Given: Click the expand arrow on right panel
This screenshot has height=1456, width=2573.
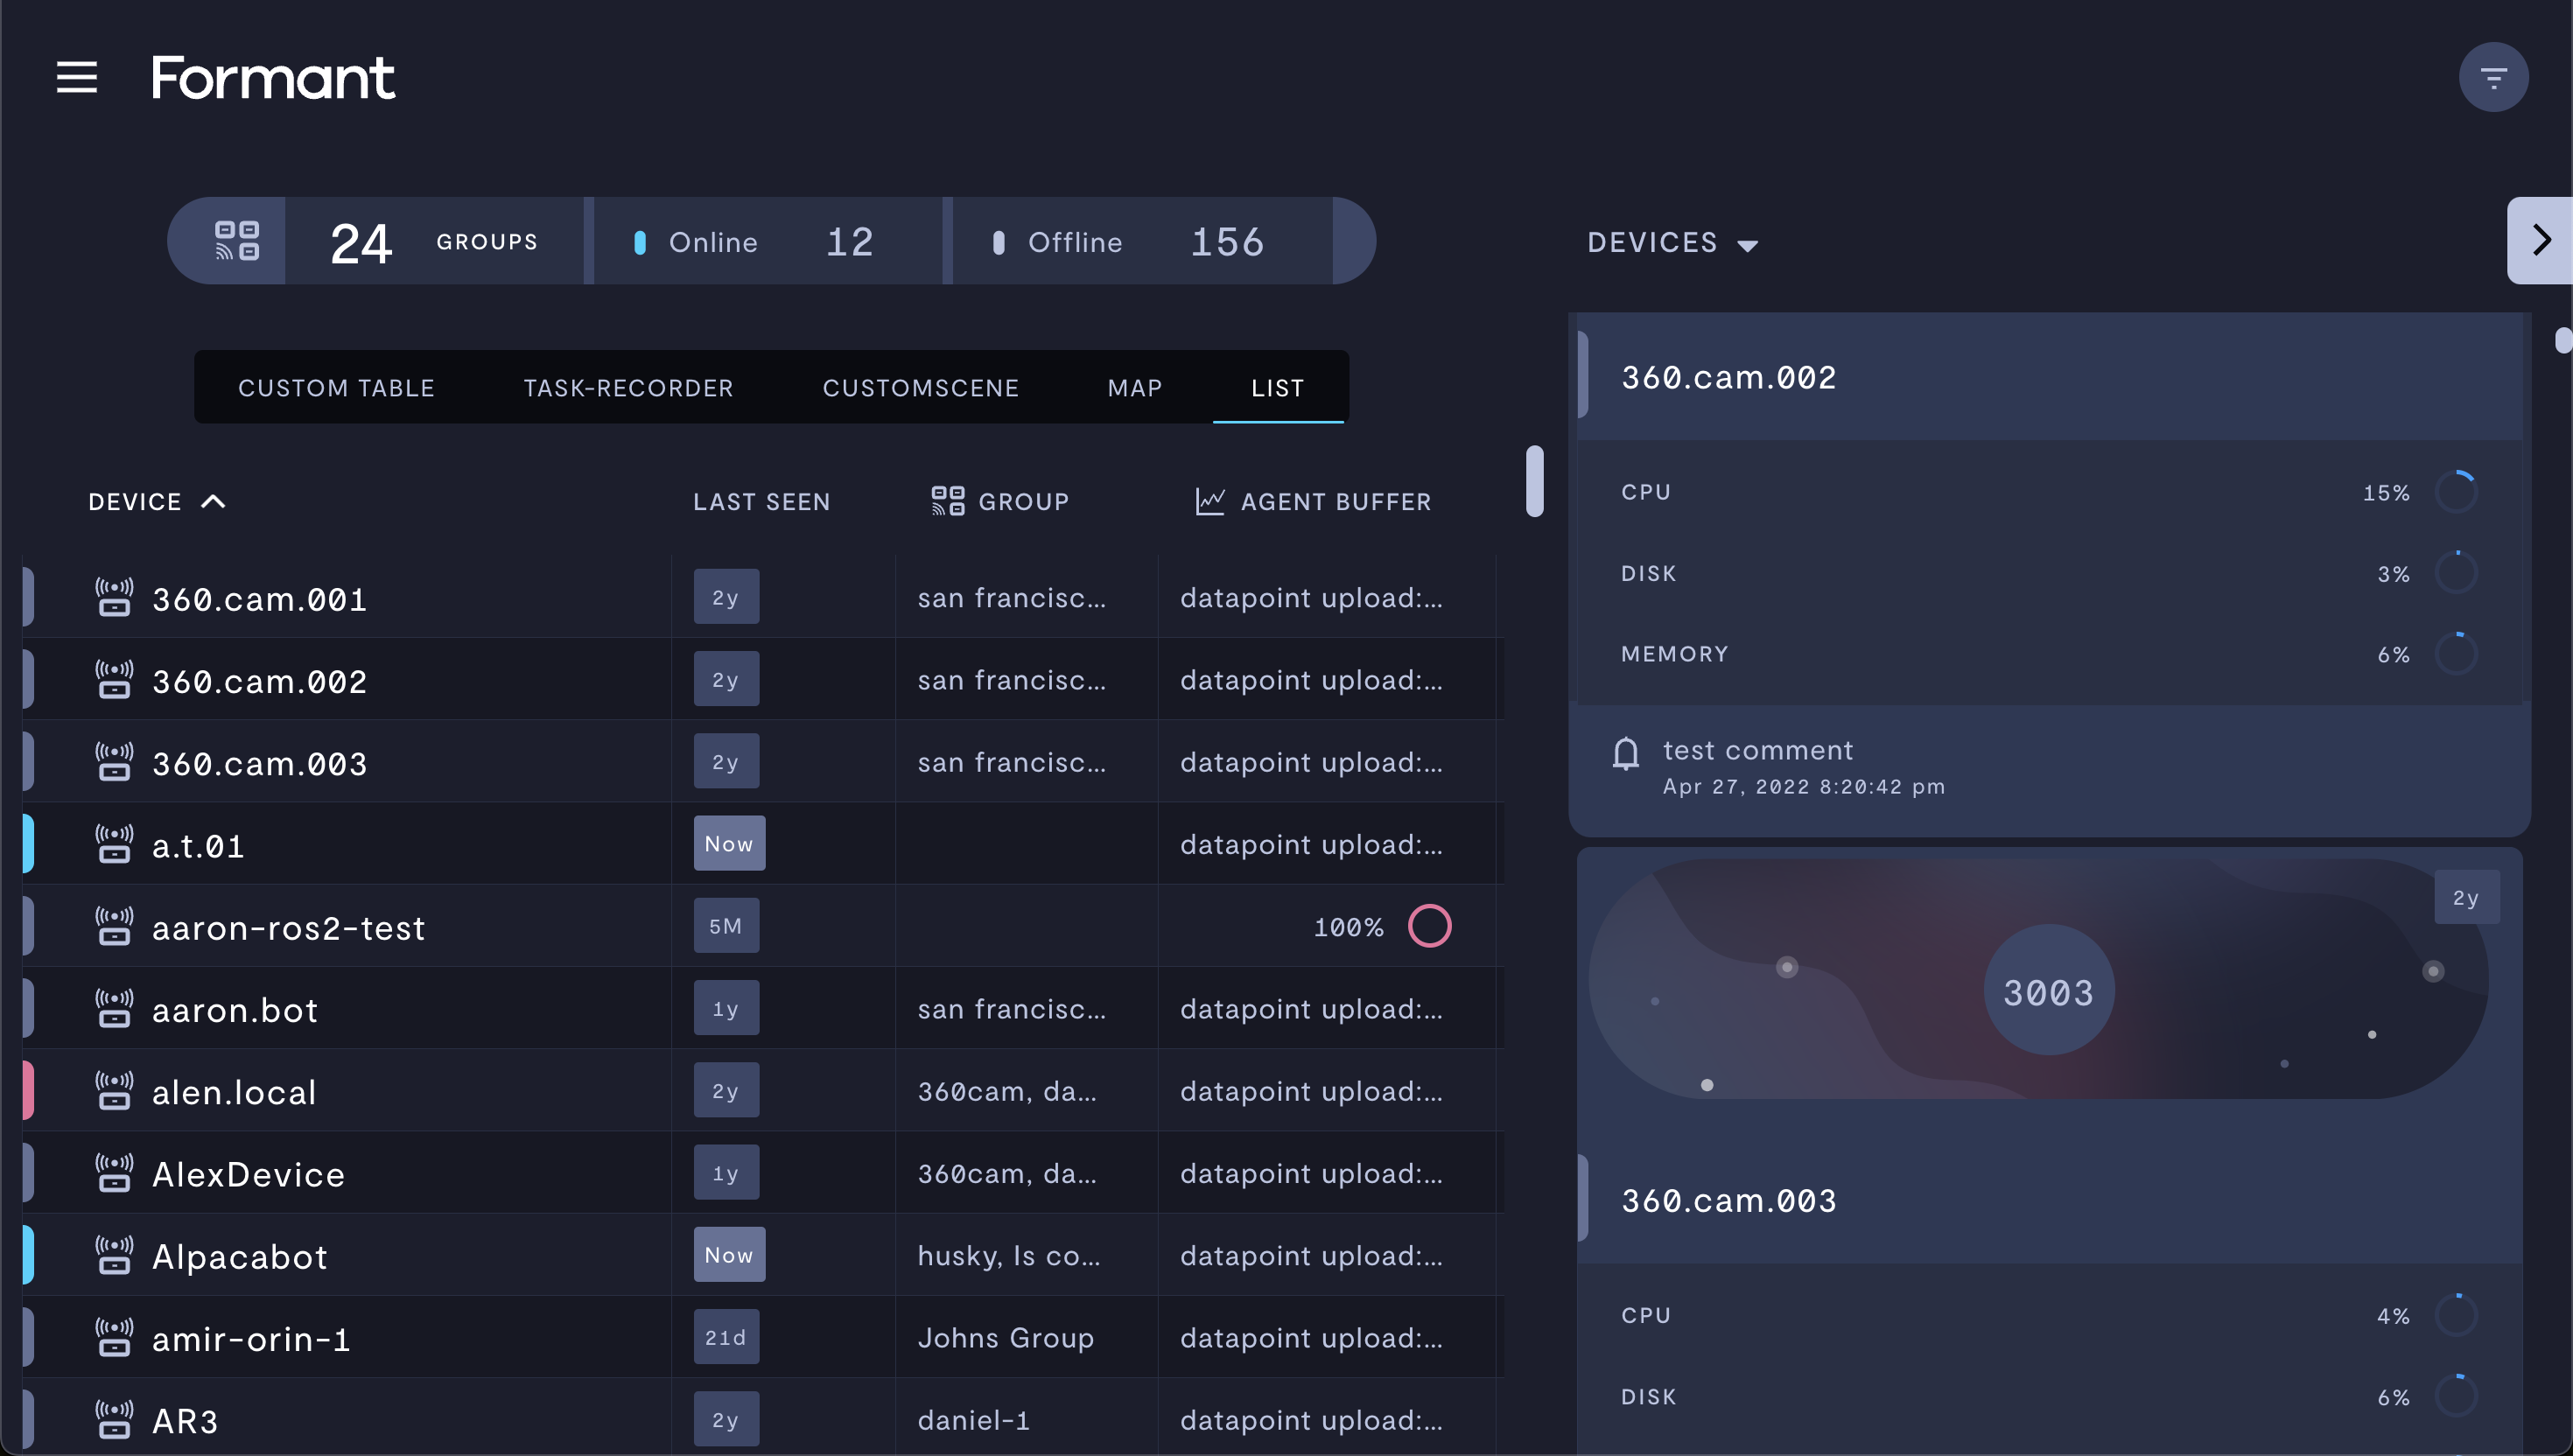Looking at the screenshot, I should click(x=2541, y=242).
